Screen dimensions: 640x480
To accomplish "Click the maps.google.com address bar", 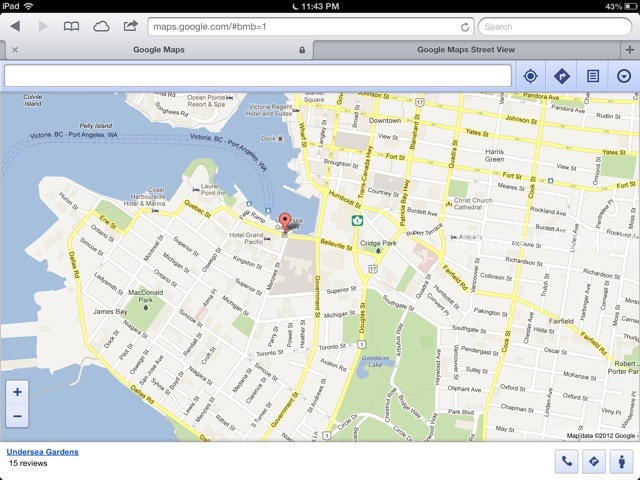I will point(310,27).
